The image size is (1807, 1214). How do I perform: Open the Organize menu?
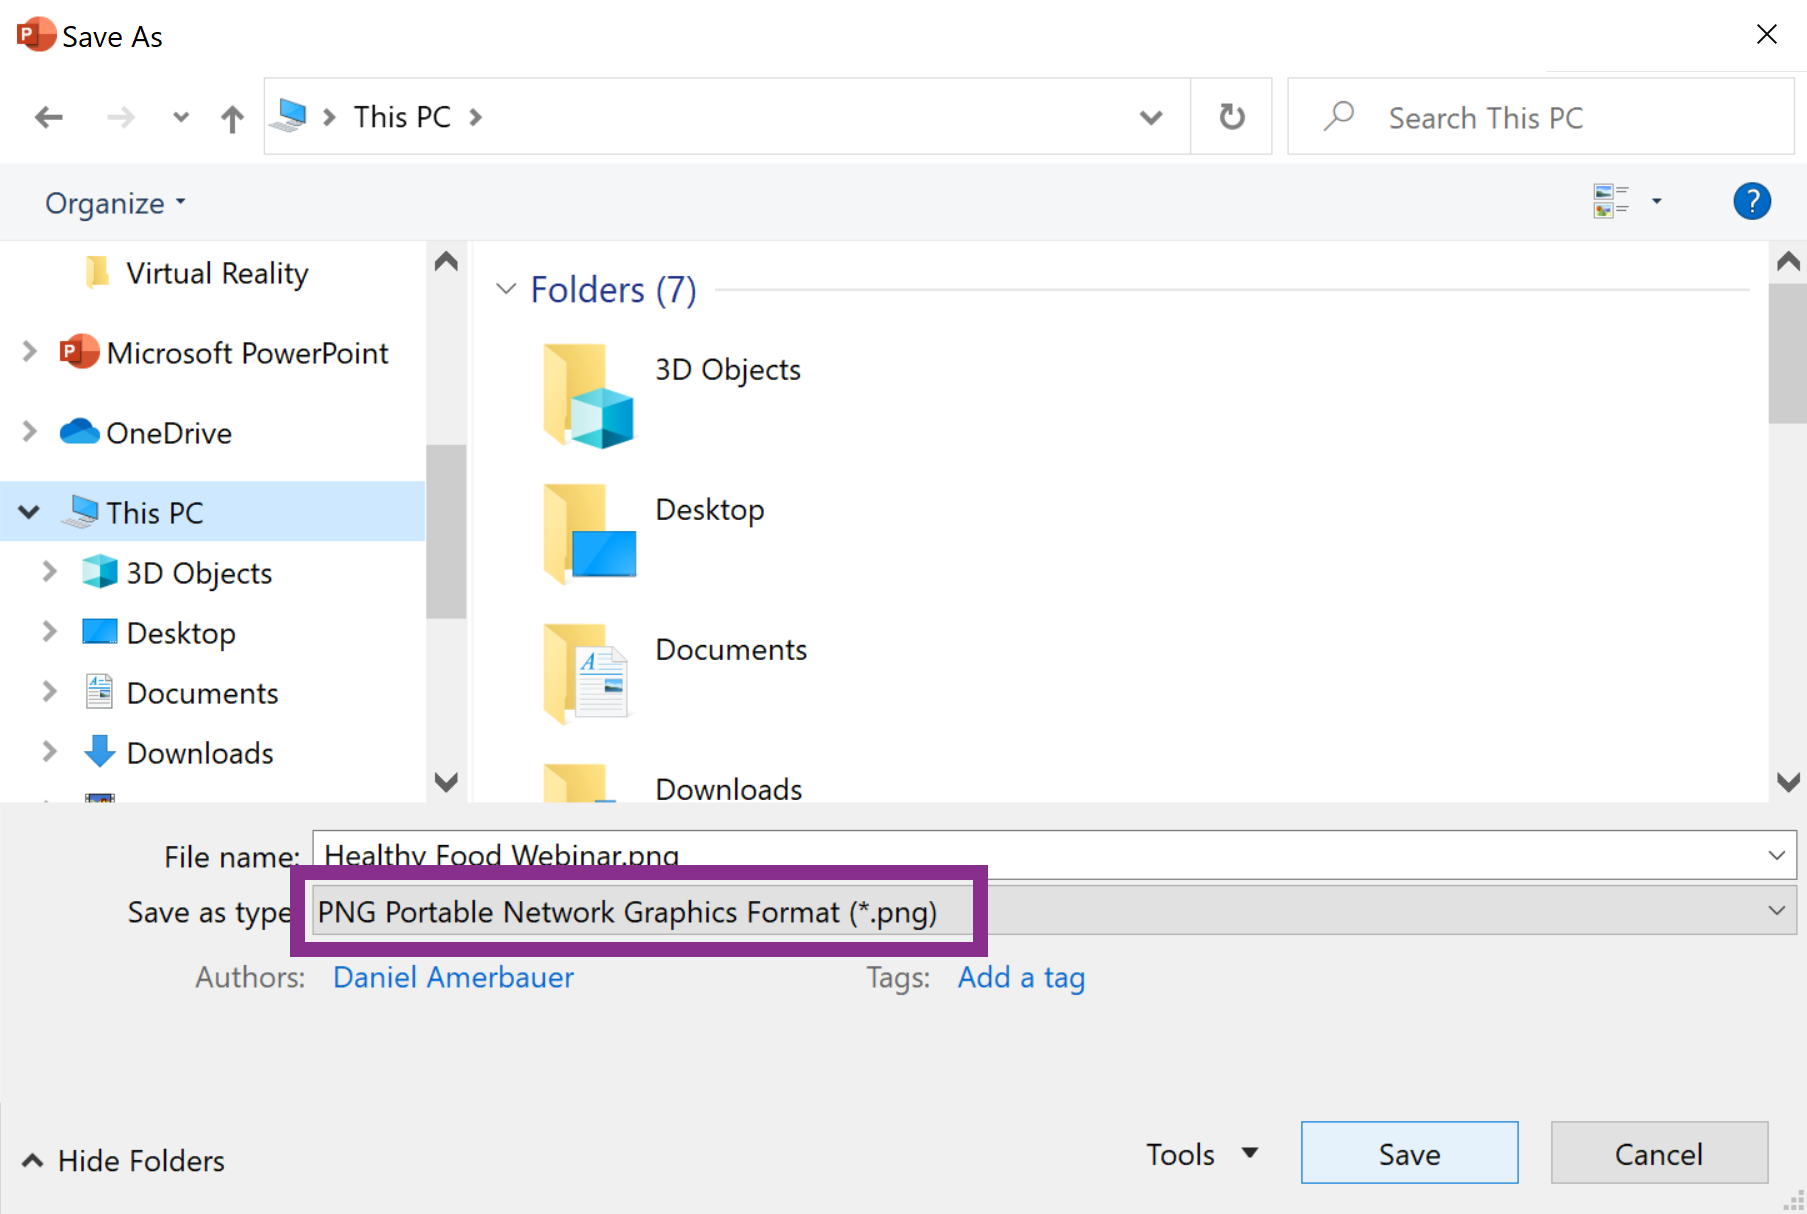(115, 203)
